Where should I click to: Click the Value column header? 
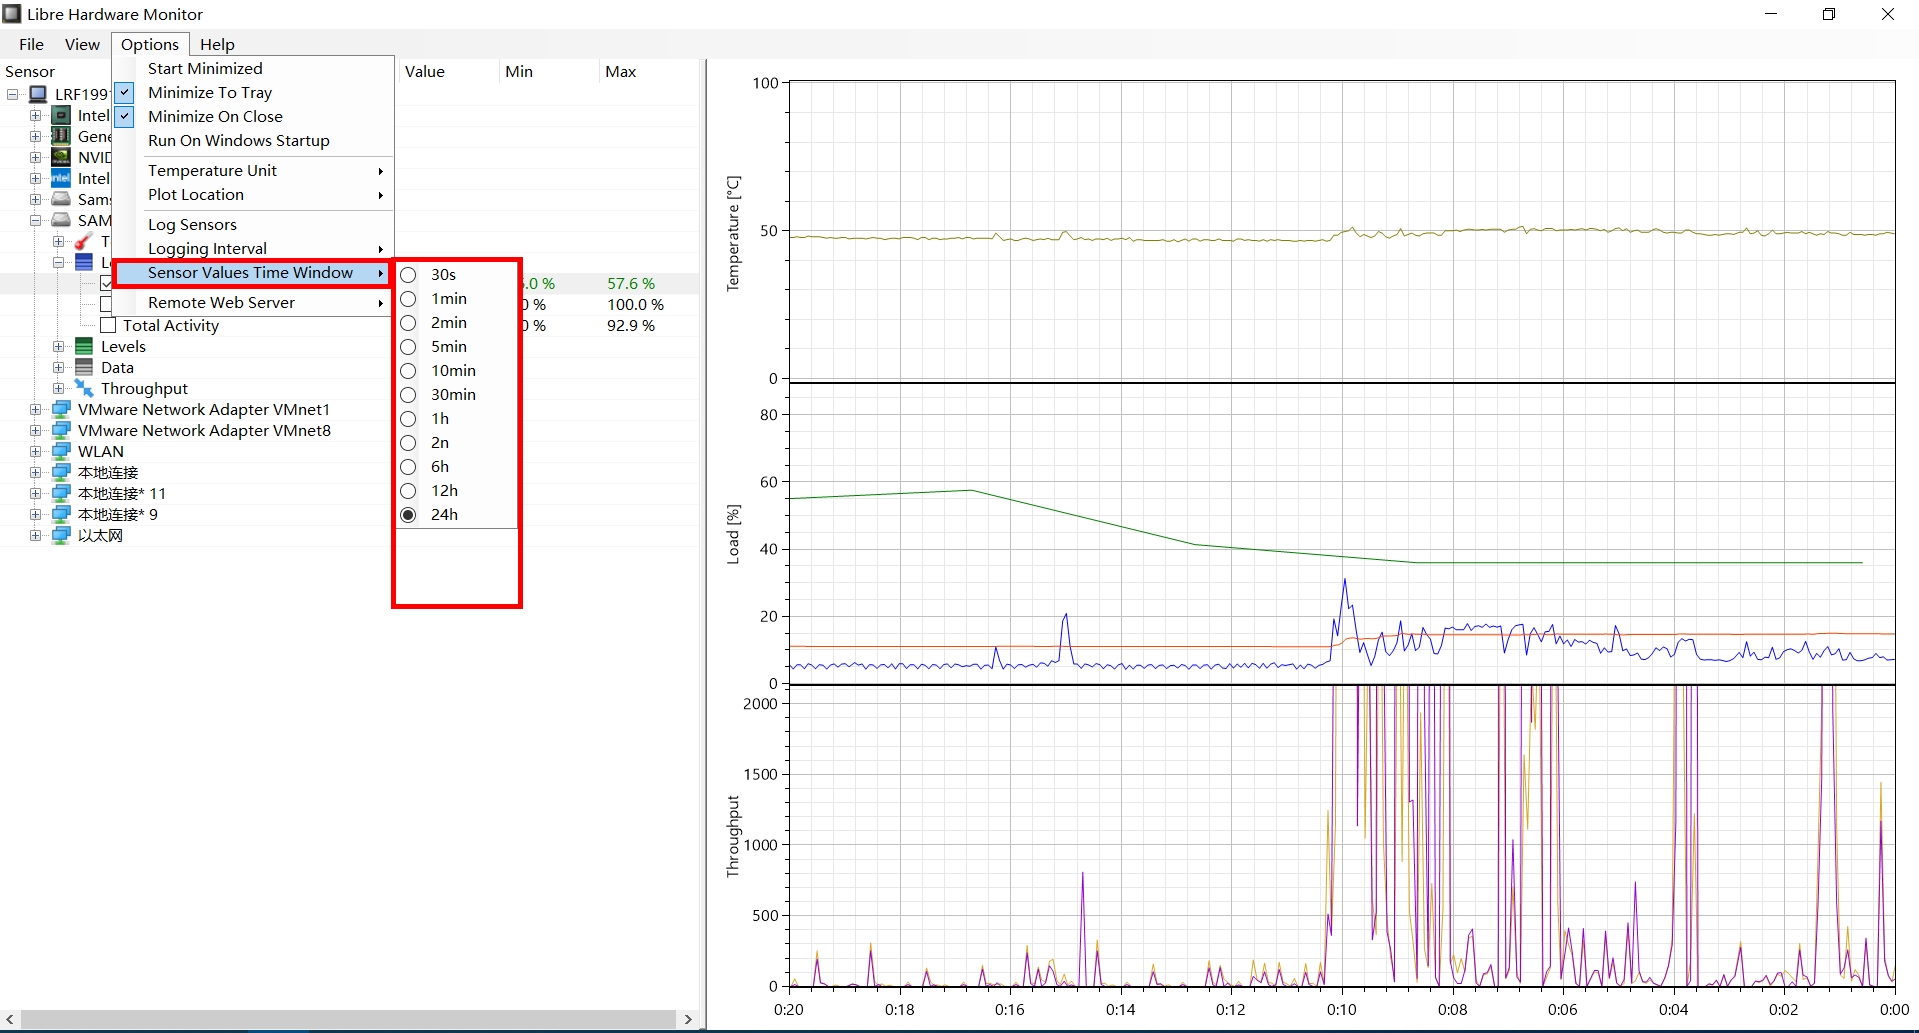coord(448,71)
